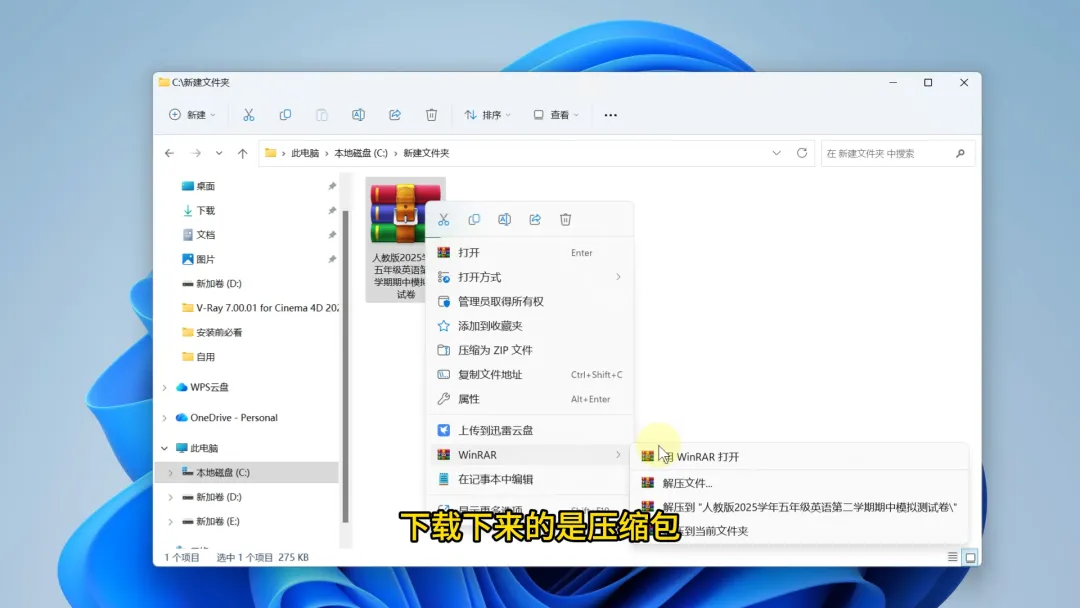Viewport: 1080px width, 608px height.
Task: Choose 用 WinRAR 打开 in submenu
Action: (x=799, y=457)
